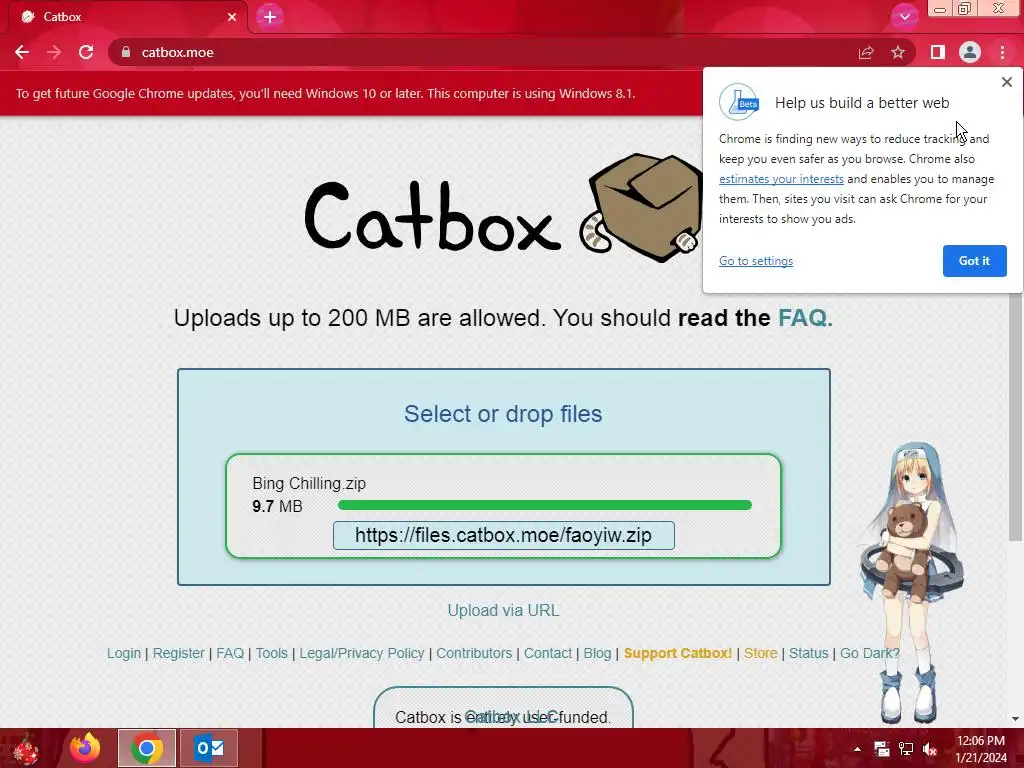
Task: Open Go to settings link
Action: click(756, 261)
